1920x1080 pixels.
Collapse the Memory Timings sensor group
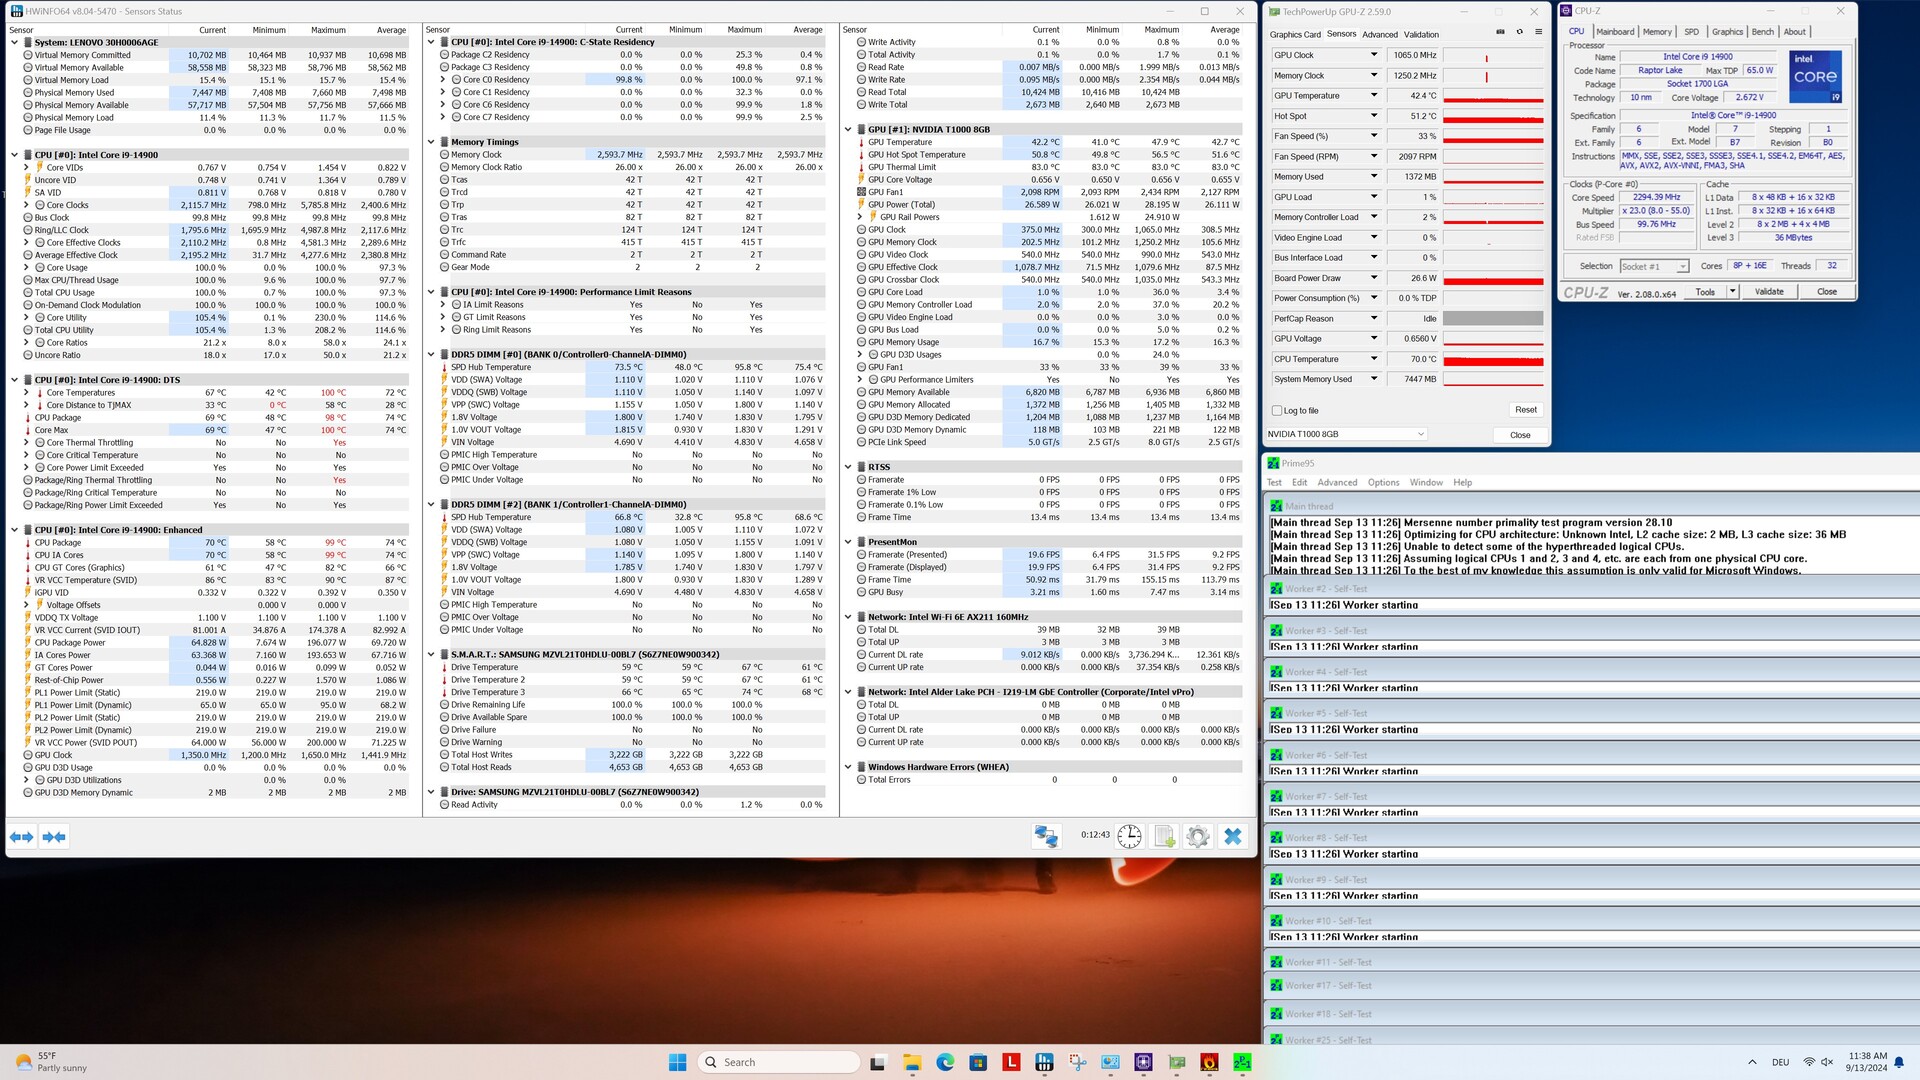[x=431, y=142]
